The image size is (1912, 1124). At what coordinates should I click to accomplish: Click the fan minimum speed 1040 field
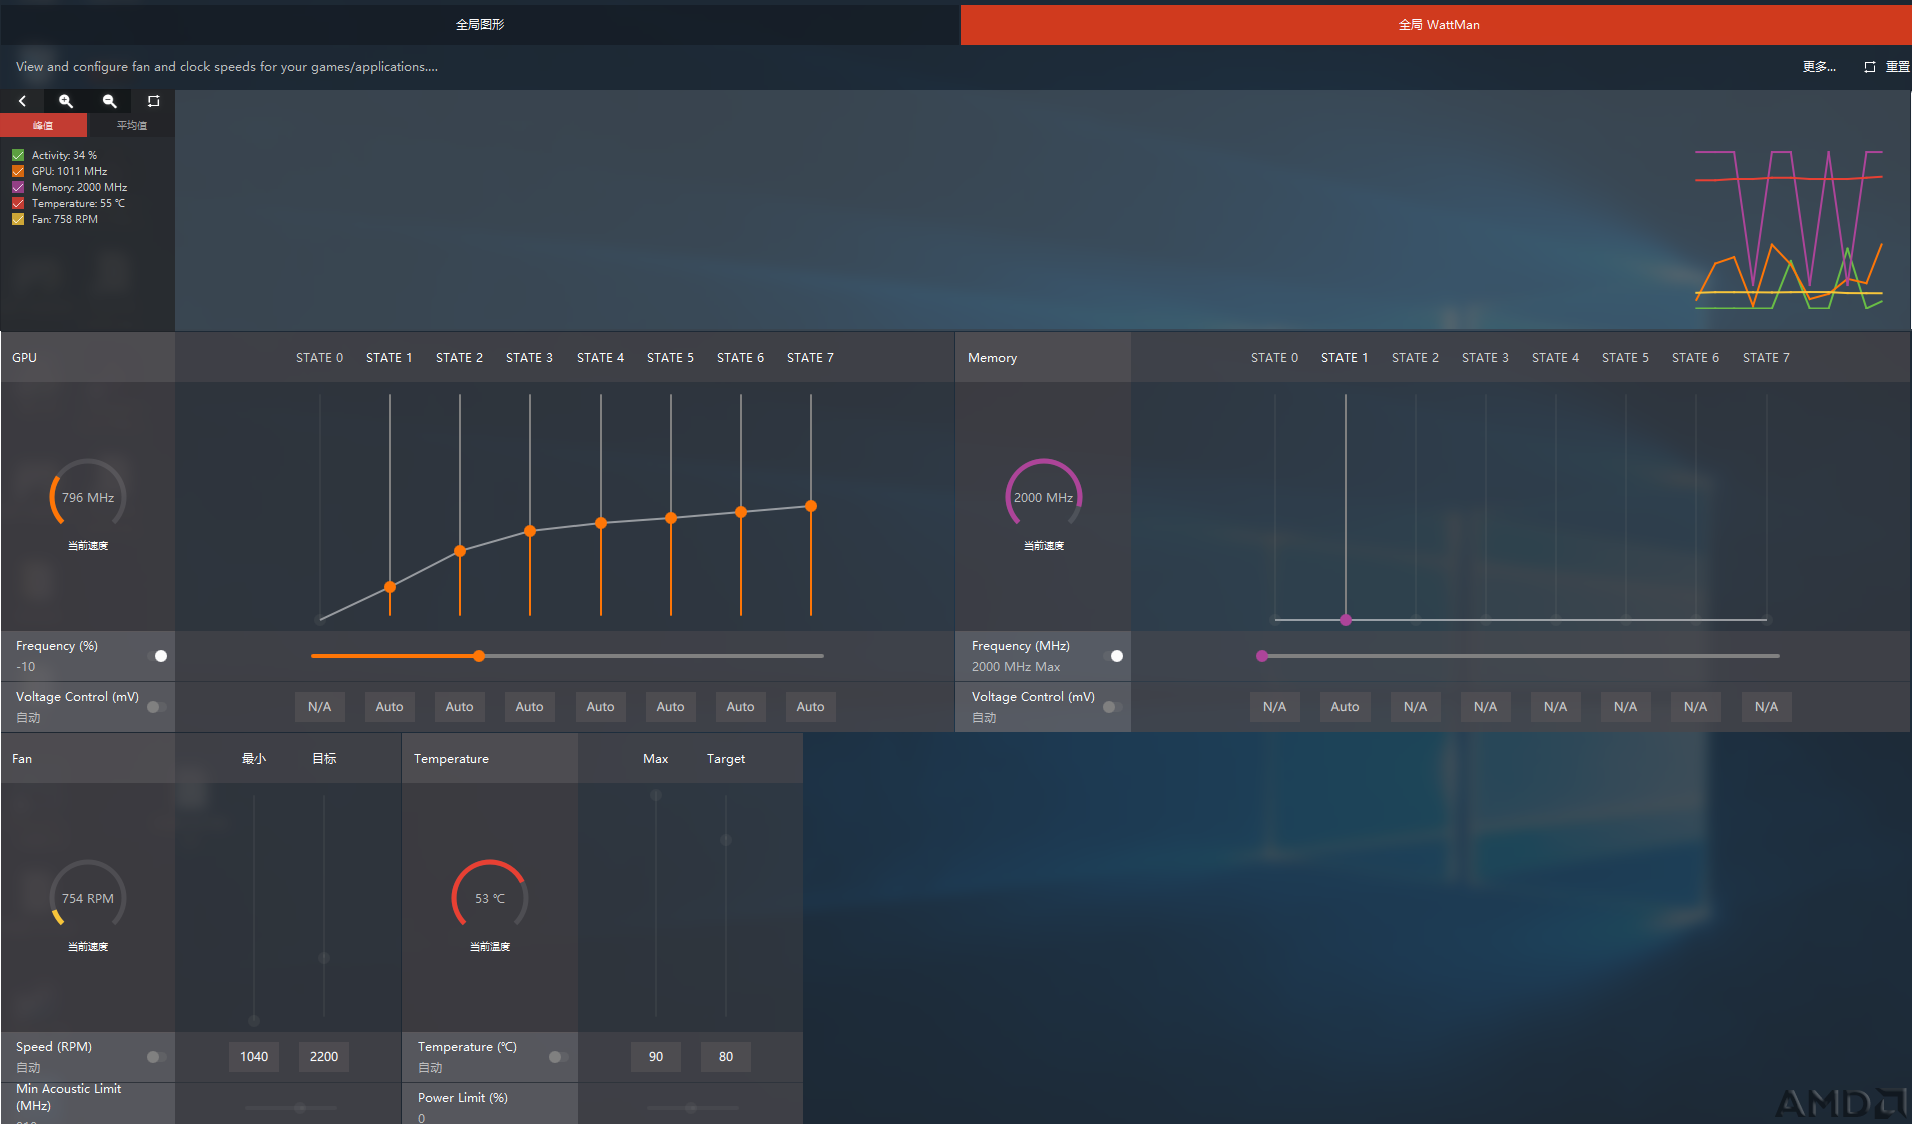pyautogui.click(x=254, y=1057)
